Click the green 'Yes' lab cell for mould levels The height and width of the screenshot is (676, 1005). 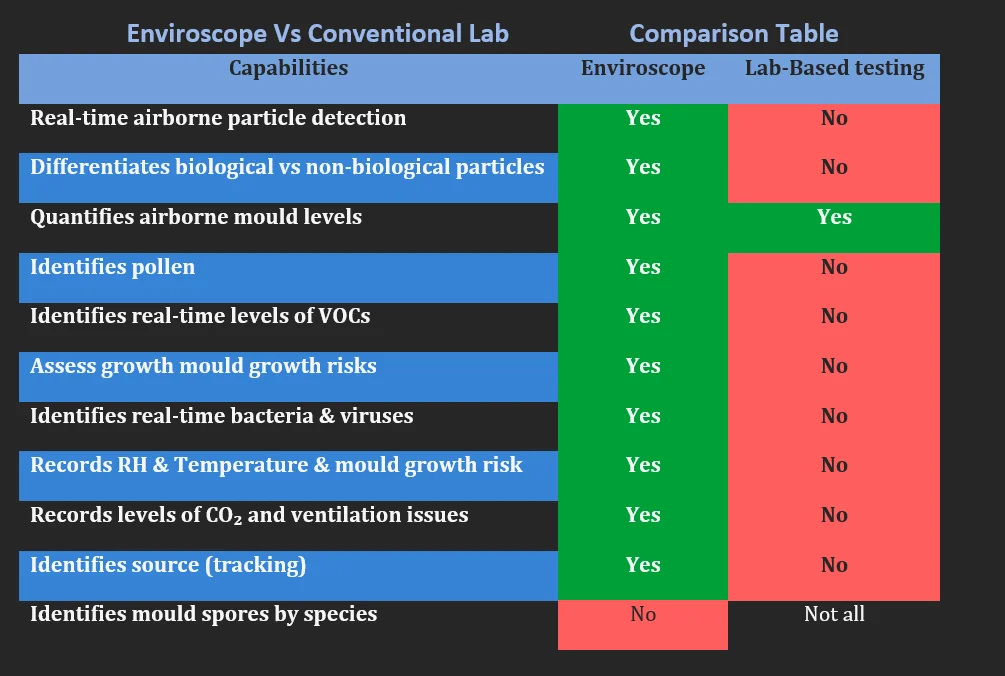834,227
